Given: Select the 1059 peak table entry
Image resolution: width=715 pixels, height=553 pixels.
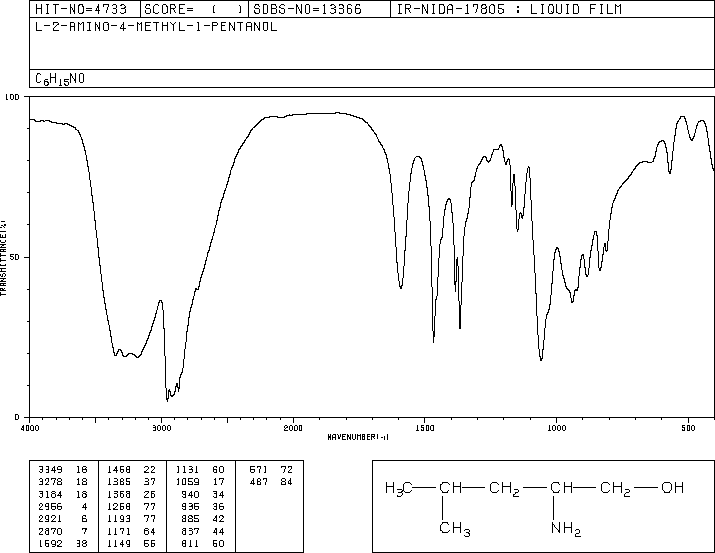Looking at the screenshot, I should coord(200,482).
